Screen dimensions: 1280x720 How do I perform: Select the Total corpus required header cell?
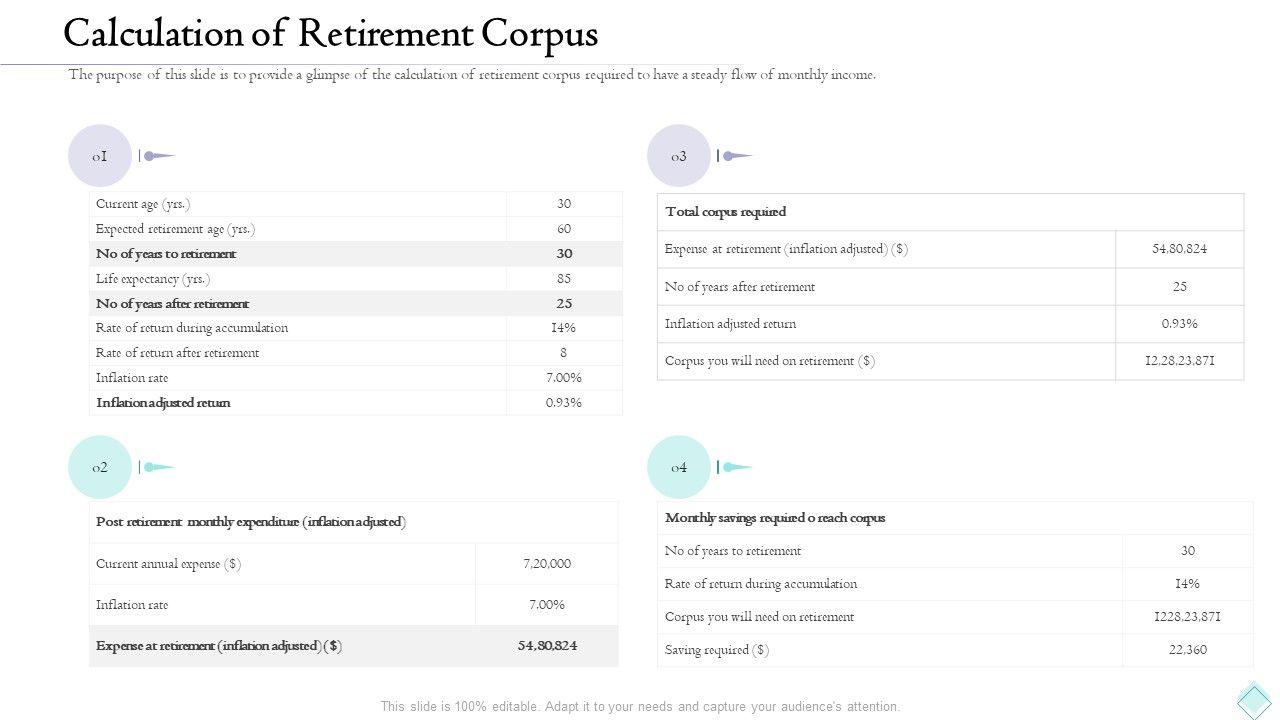click(x=726, y=212)
